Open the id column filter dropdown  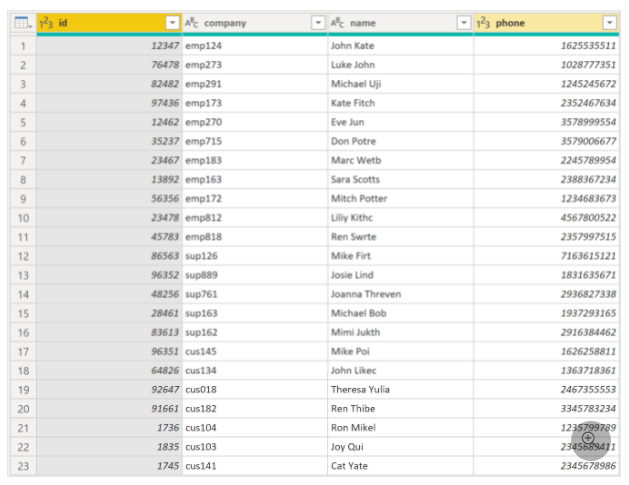pos(172,23)
